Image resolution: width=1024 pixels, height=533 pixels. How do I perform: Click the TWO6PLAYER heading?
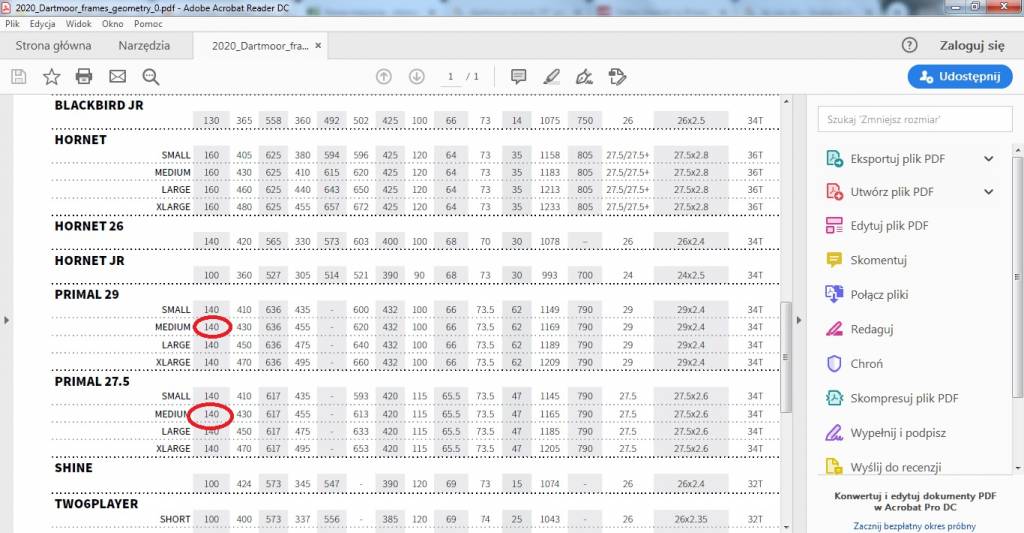[x=97, y=504]
